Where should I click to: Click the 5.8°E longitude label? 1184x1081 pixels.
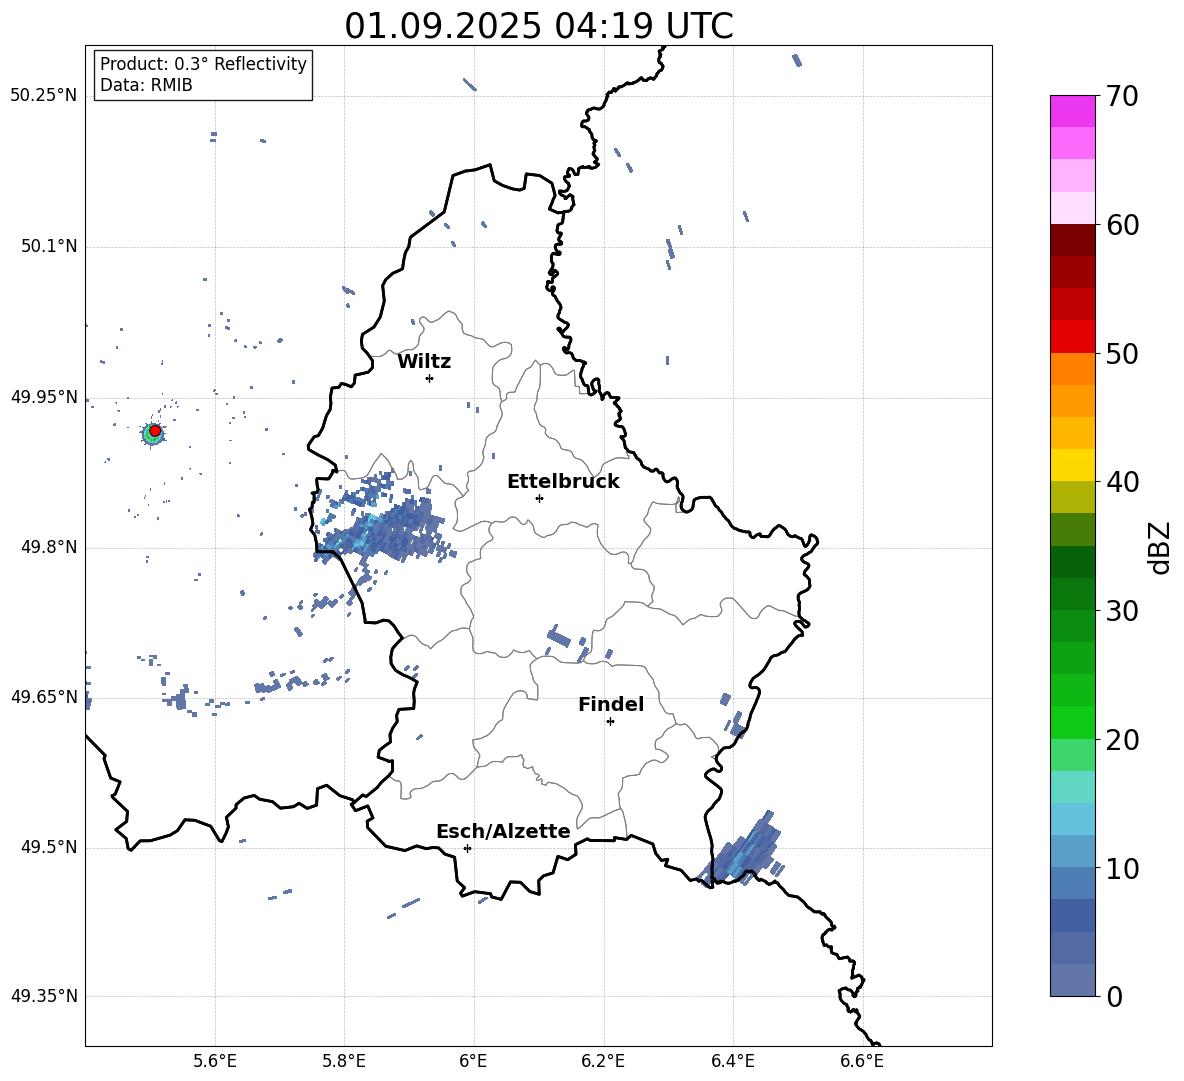tap(344, 1061)
